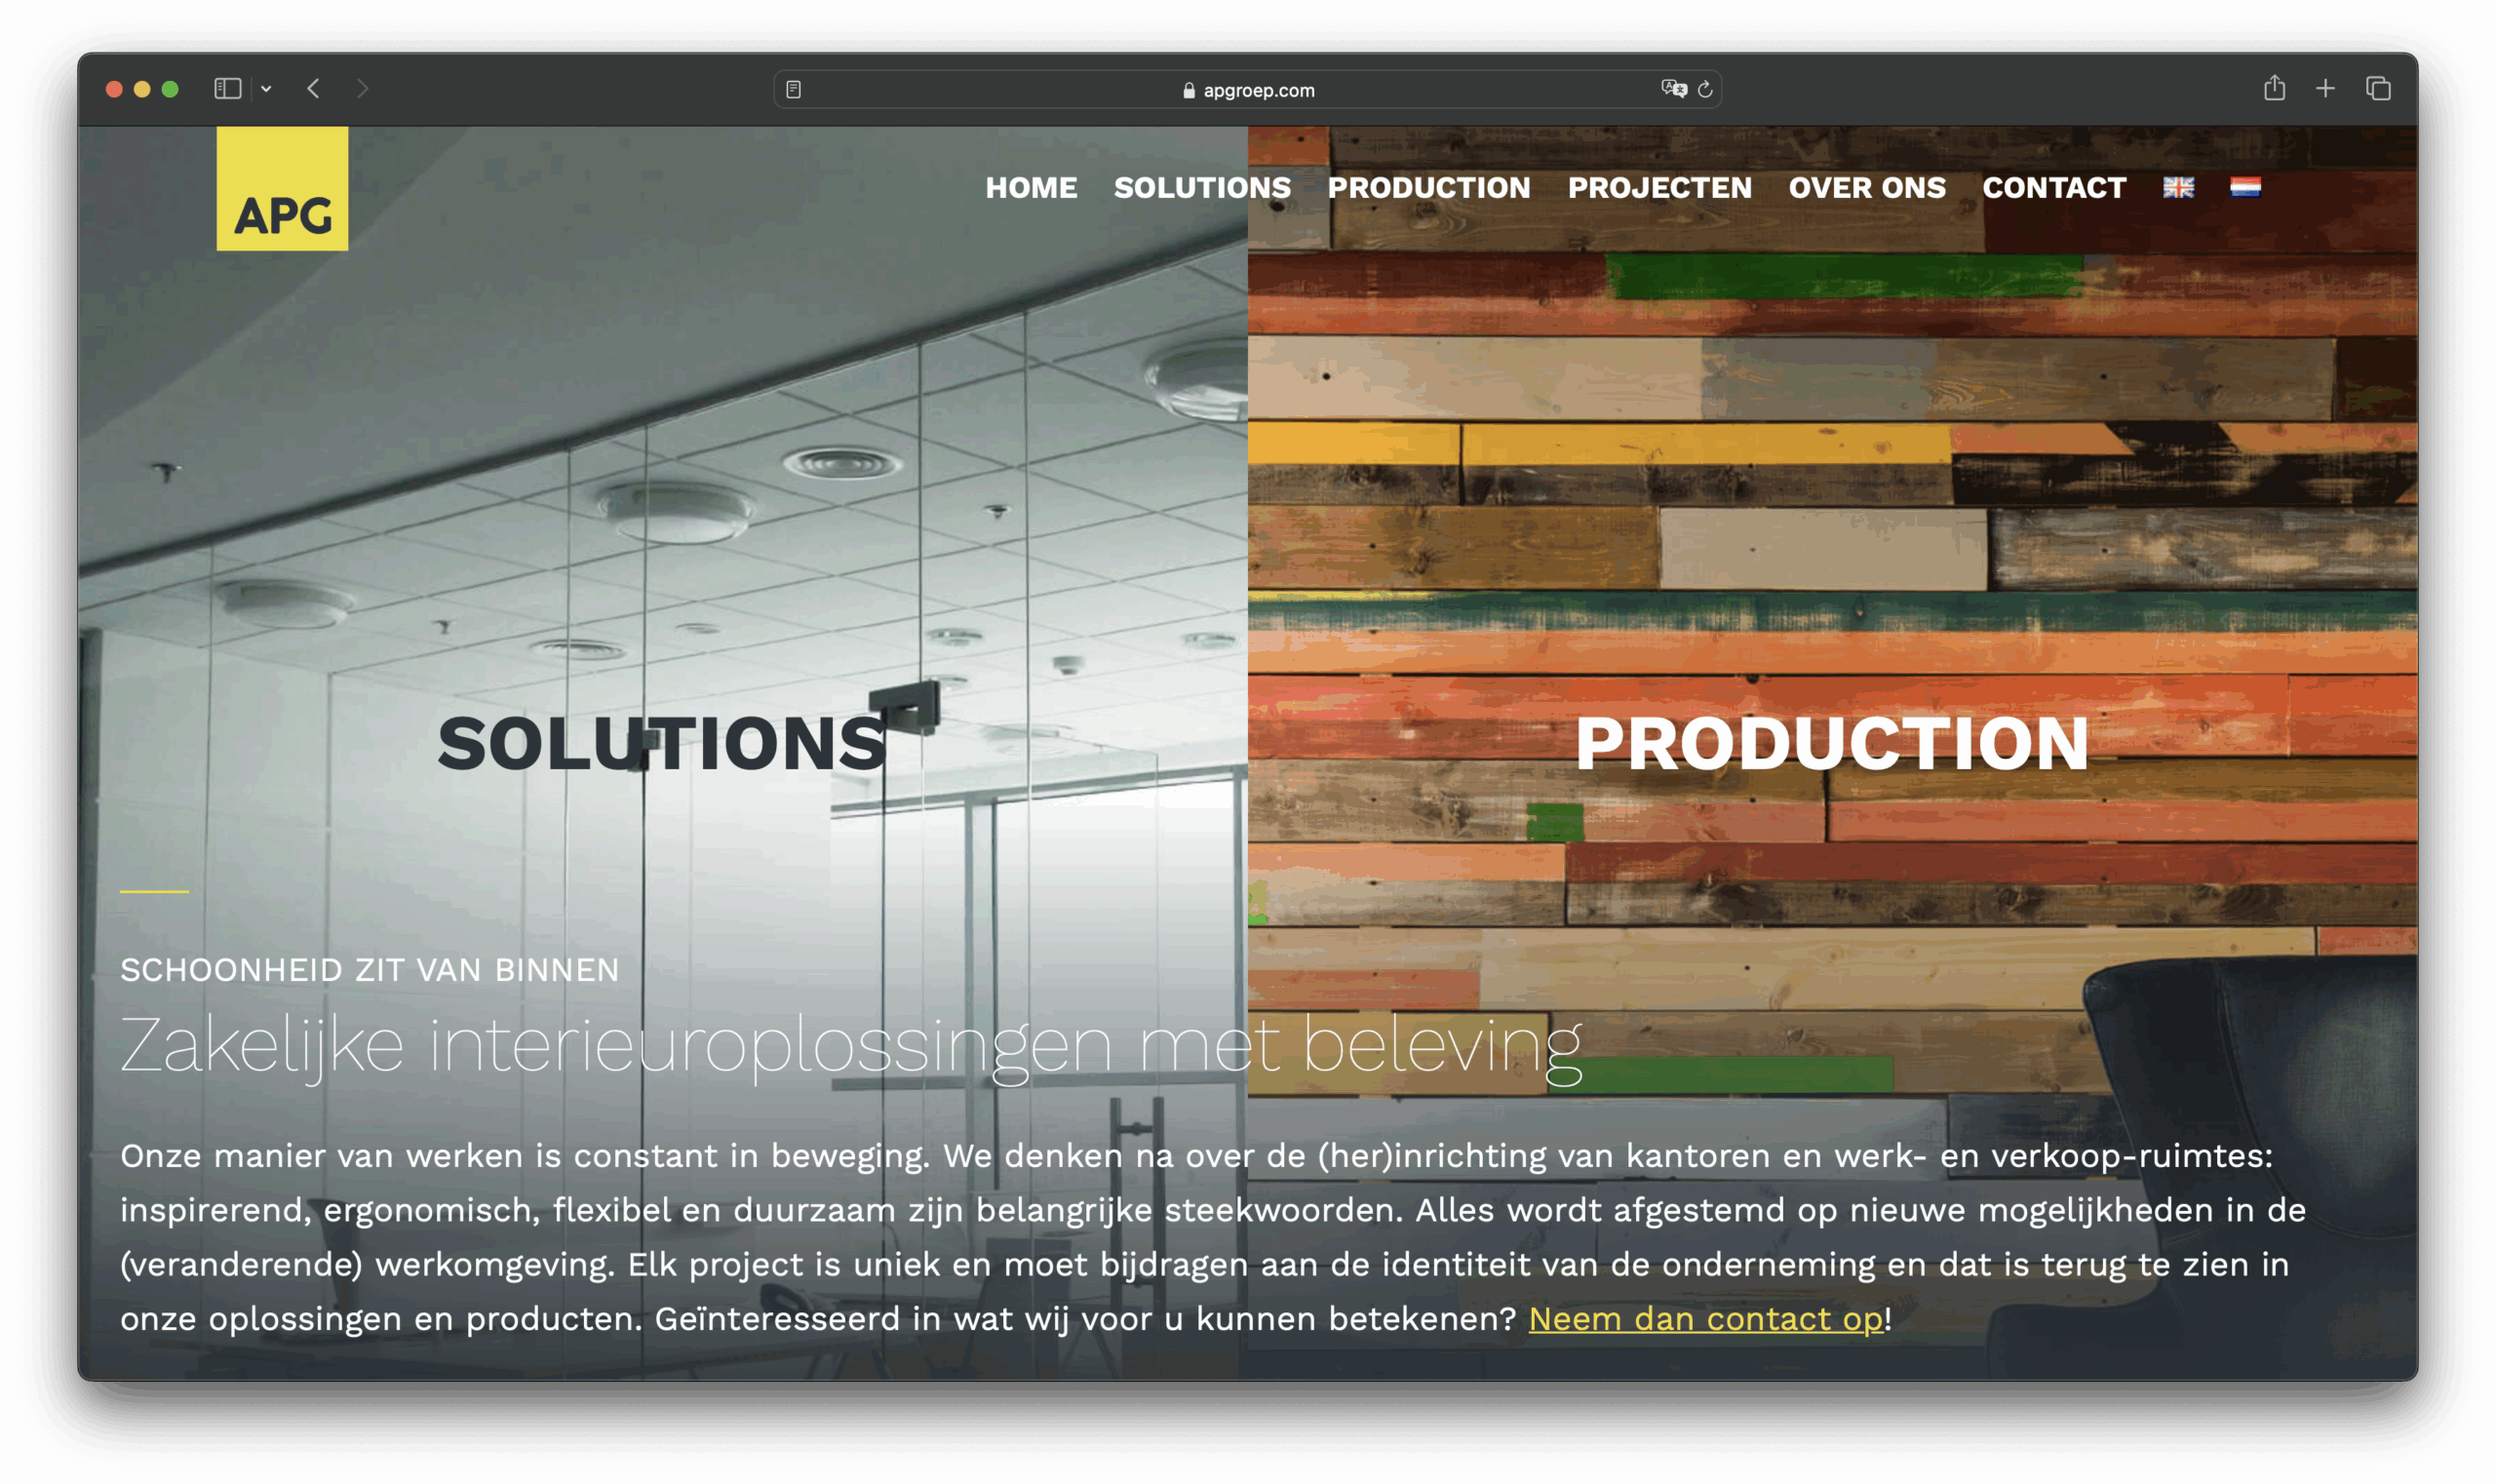Screen dimensions: 2496x1484
Task: Open Reader view in the address bar
Action: [793, 90]
